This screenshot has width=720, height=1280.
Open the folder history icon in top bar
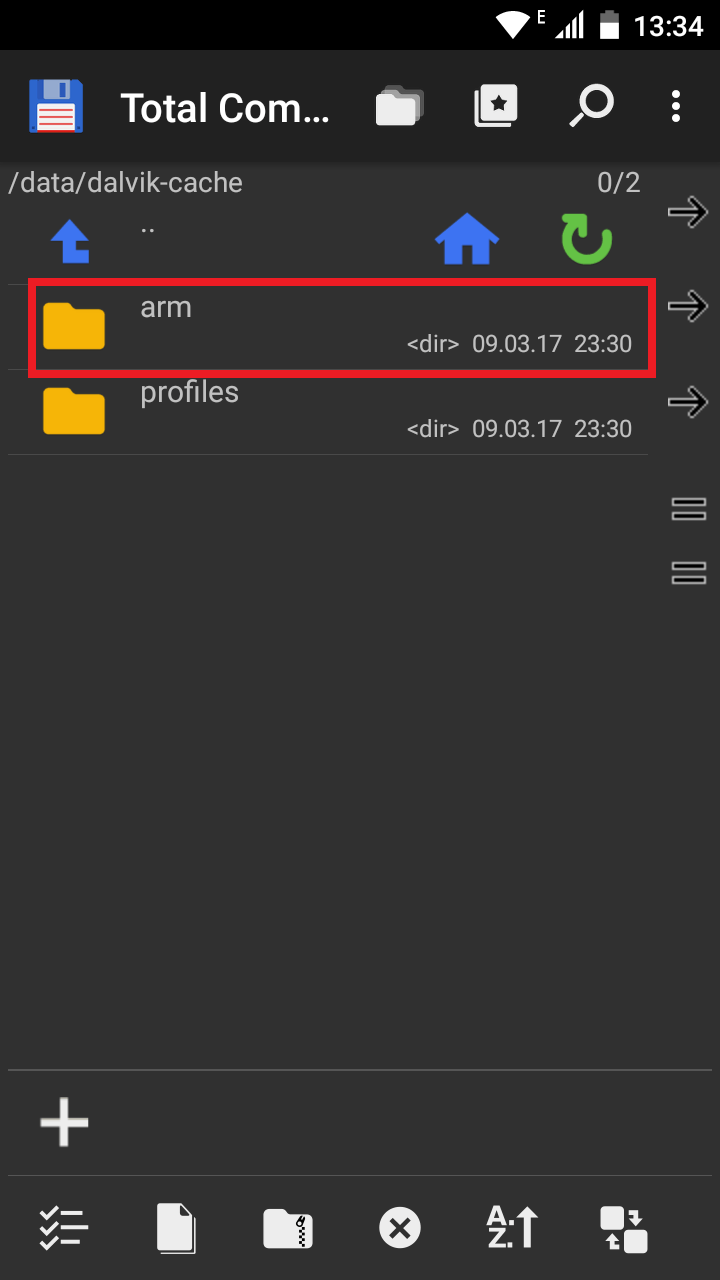click(399, 106)
